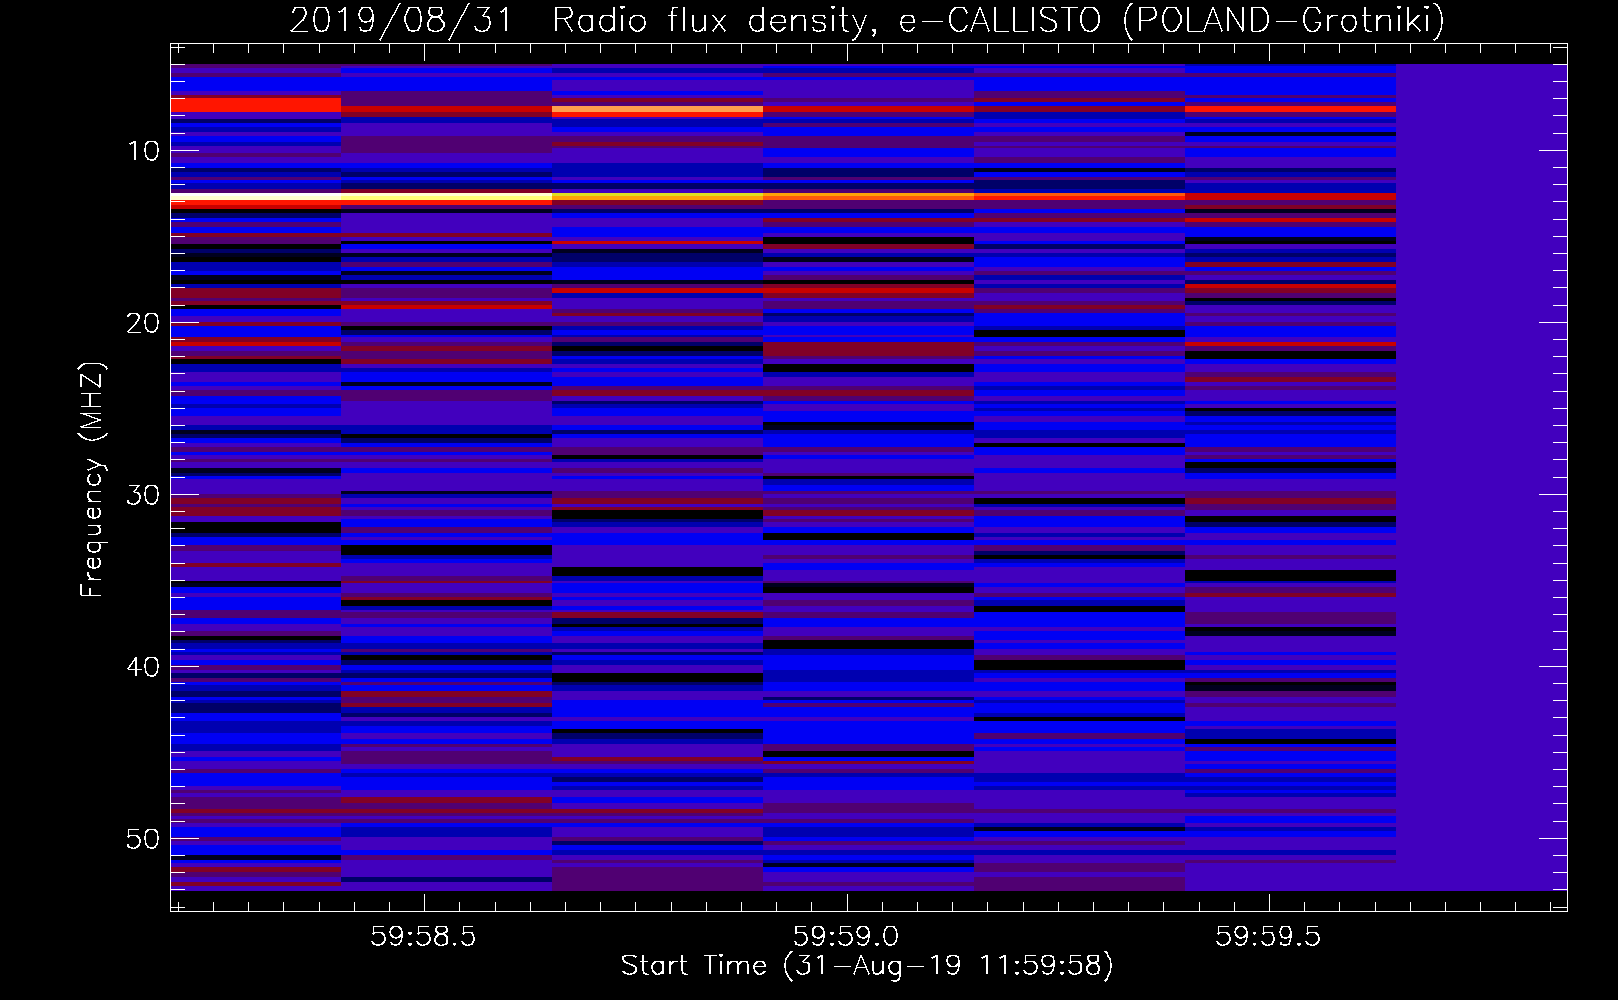Click the frequency tick label 10
The height and width of the screenshot is (1000, 1618).
click(x=144, y=151)
